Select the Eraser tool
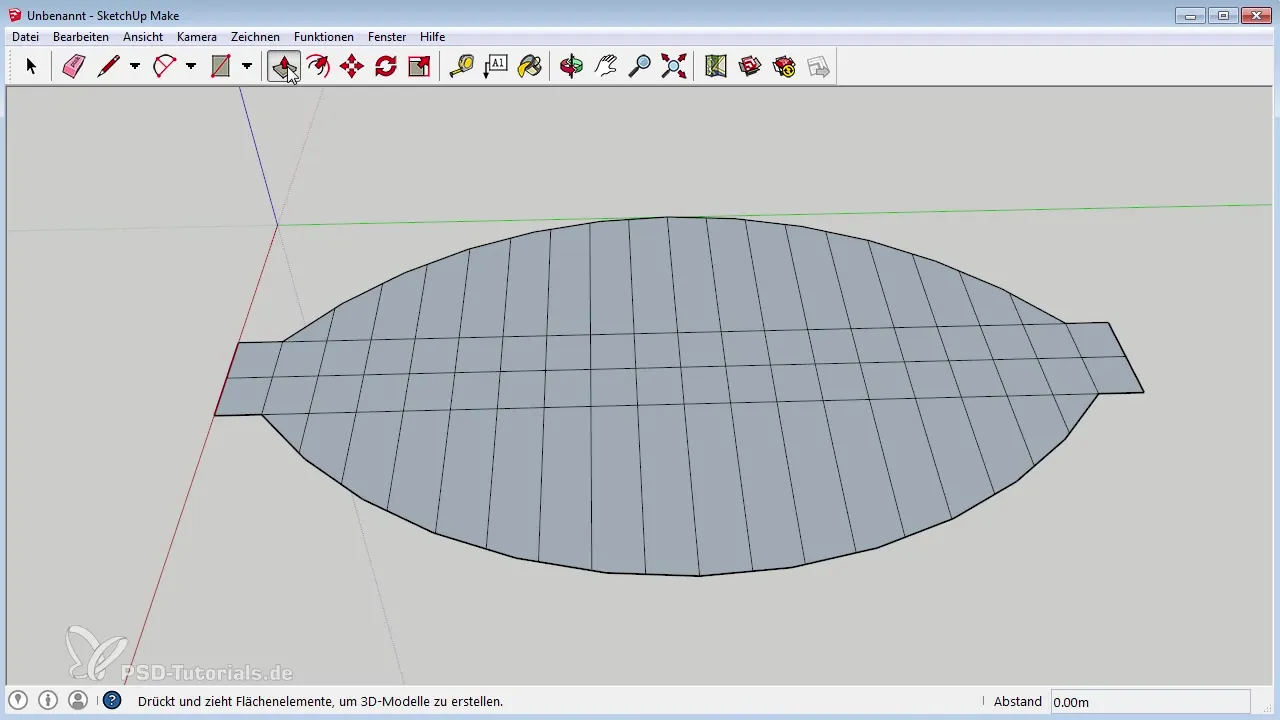This screenshot has height=720, width=1280. pos(74,66)
